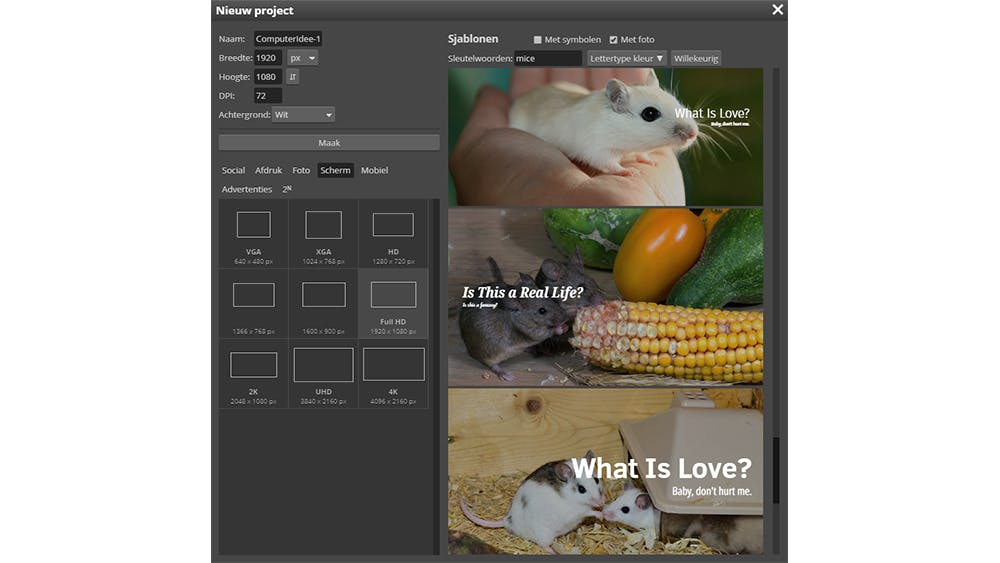The image size is (1000, 563).
Task: Swap width and height values
Action: point(293,77)
